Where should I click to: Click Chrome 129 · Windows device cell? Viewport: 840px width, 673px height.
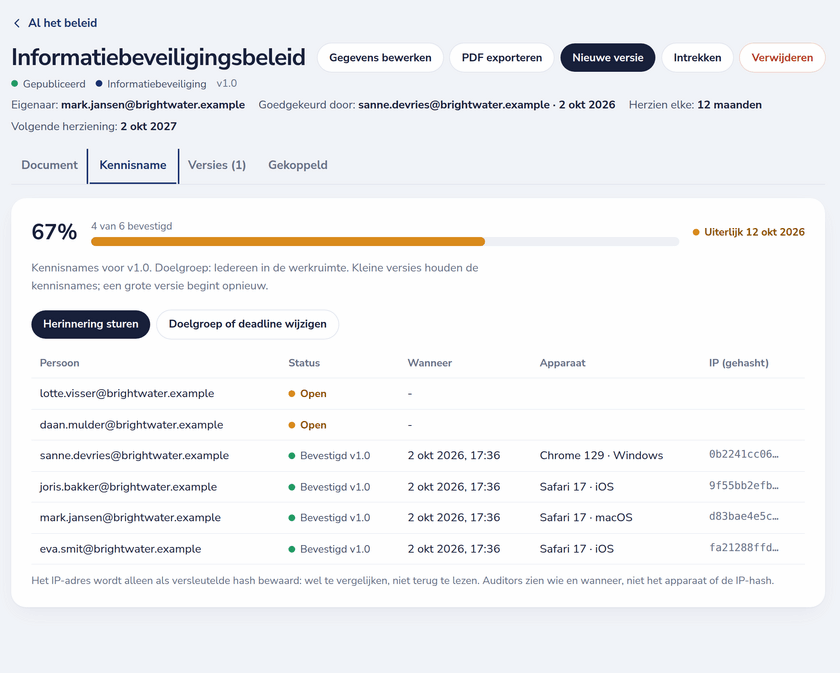click(601, 455)
